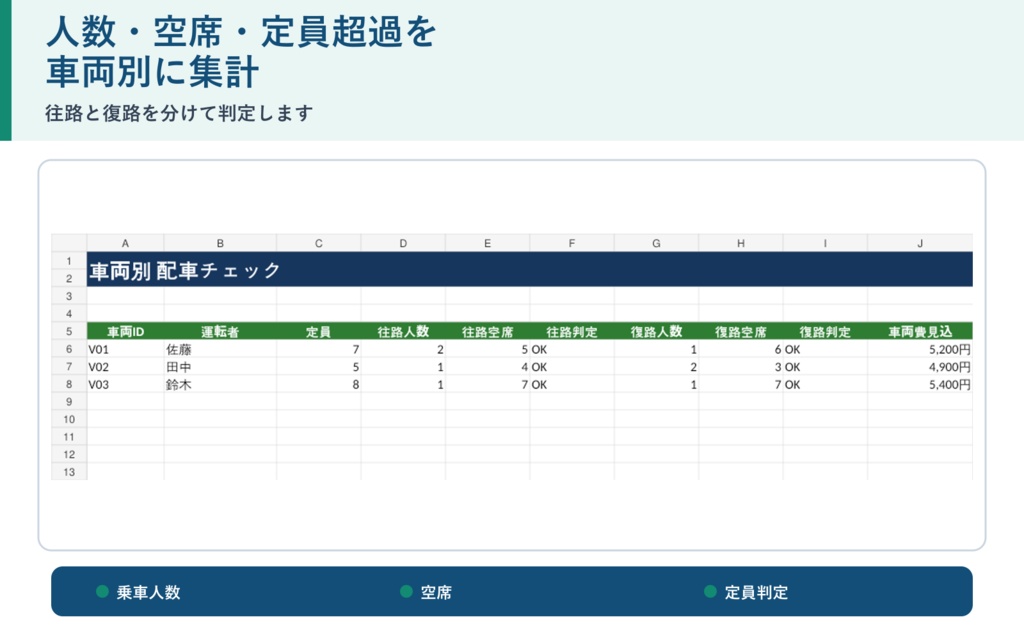The image size is (1024, 640).
Task: Select 復路空席 value 6 in V01 row
Action: (741, 349)
